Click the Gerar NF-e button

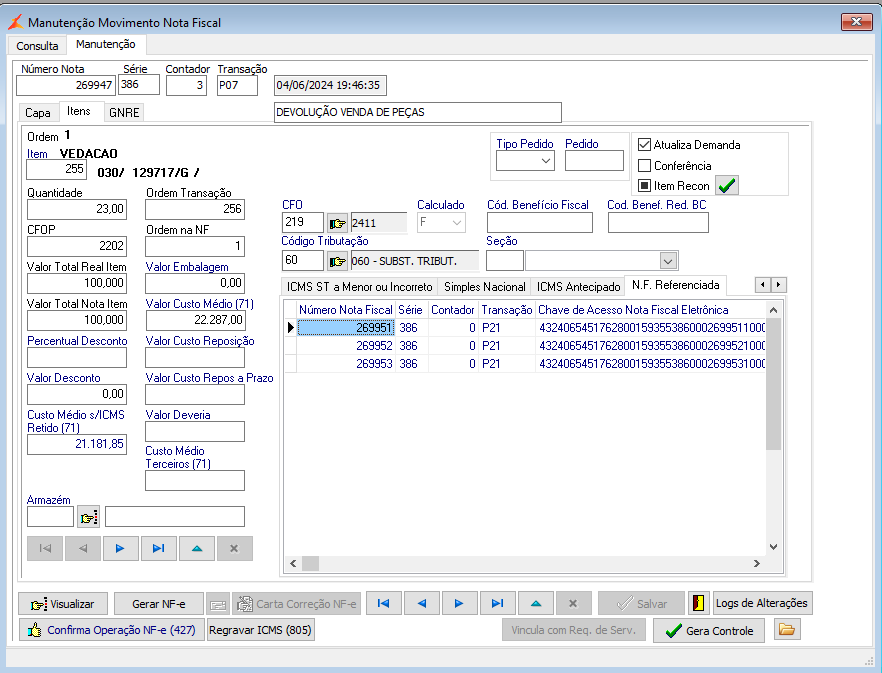[x=159, y=604]
